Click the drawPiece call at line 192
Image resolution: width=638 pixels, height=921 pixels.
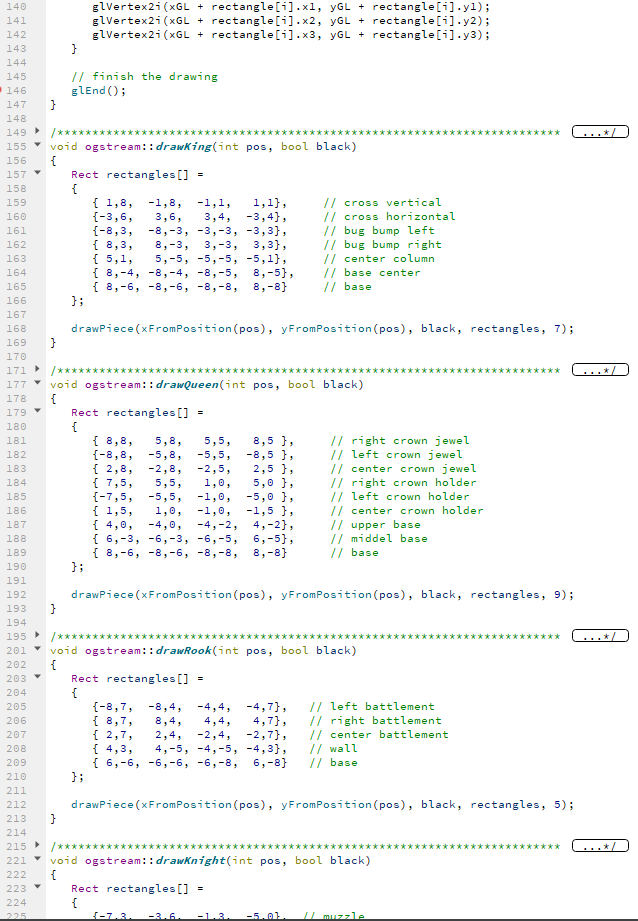323,594
